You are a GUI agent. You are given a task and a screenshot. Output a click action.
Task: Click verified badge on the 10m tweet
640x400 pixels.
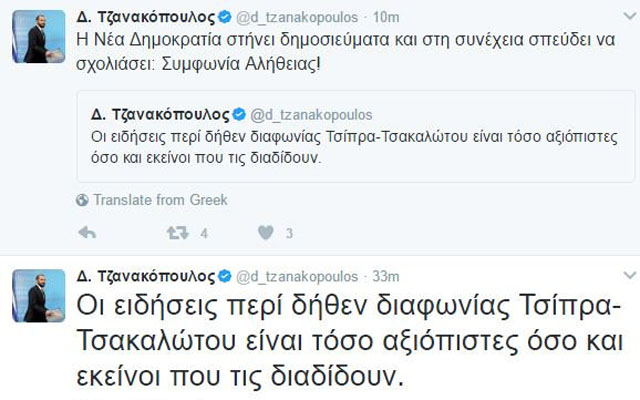click(225, 18)
